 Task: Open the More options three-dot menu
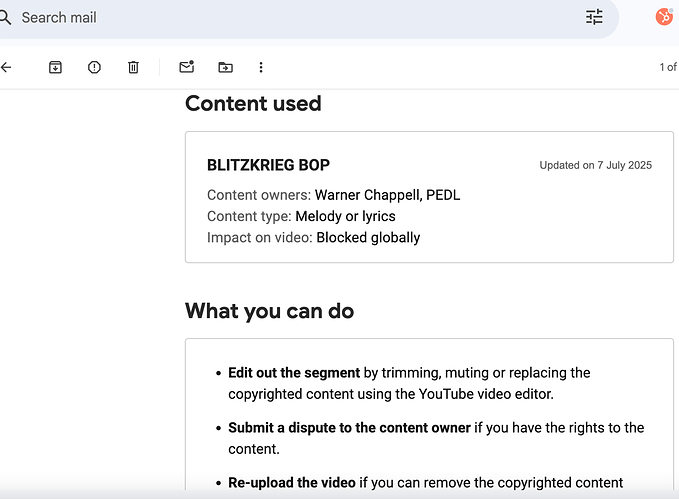coord(261,67)
